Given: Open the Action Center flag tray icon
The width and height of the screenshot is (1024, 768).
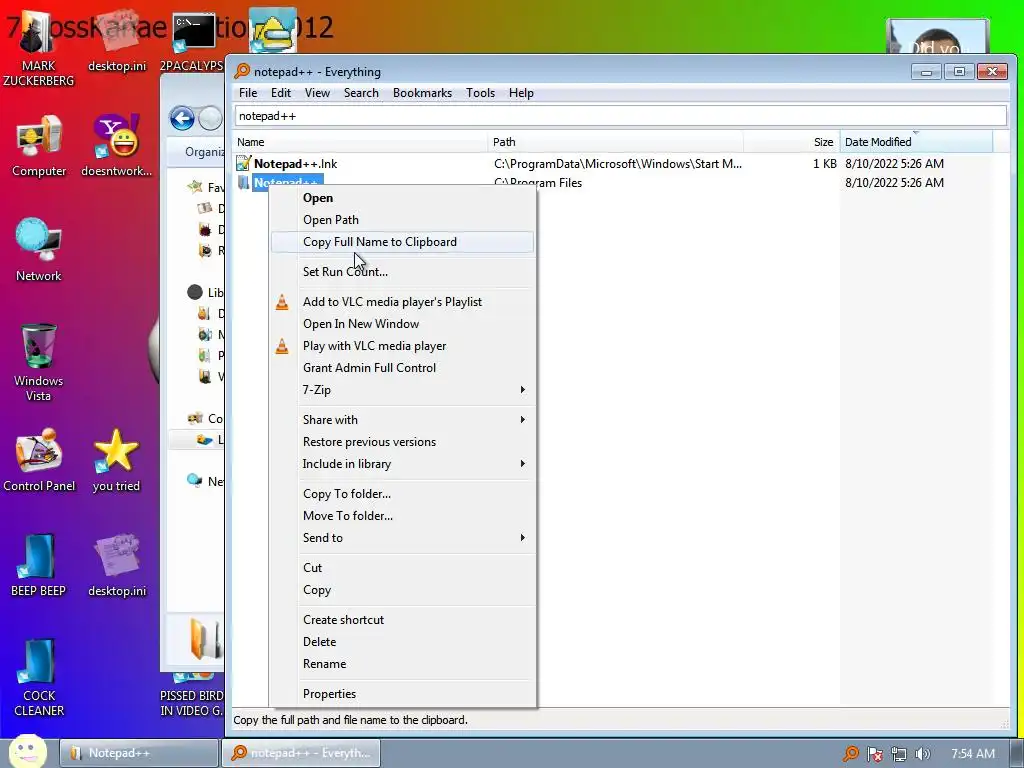Looking at the screenshot, I should 874,754.
